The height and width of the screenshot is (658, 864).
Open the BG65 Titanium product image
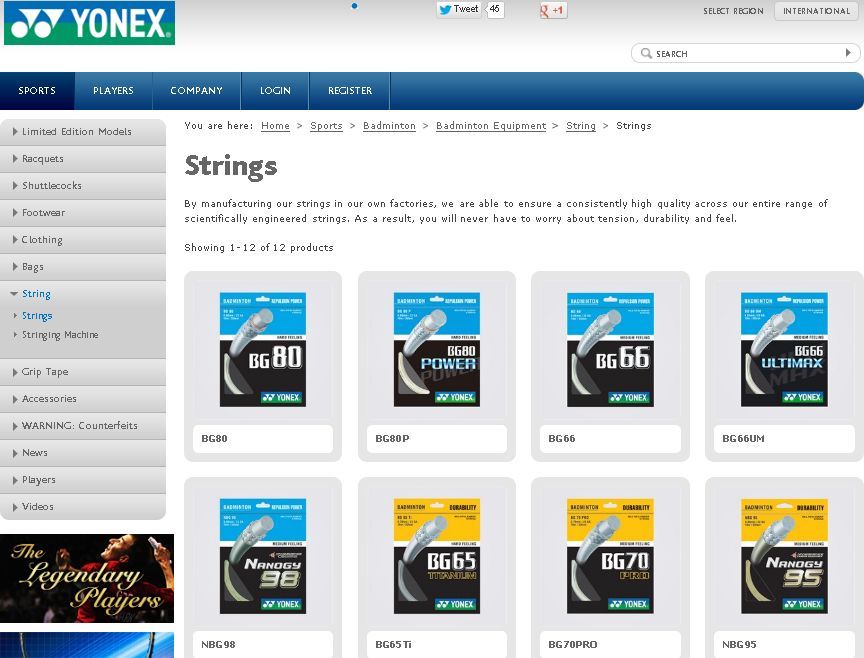coord(436,555)
